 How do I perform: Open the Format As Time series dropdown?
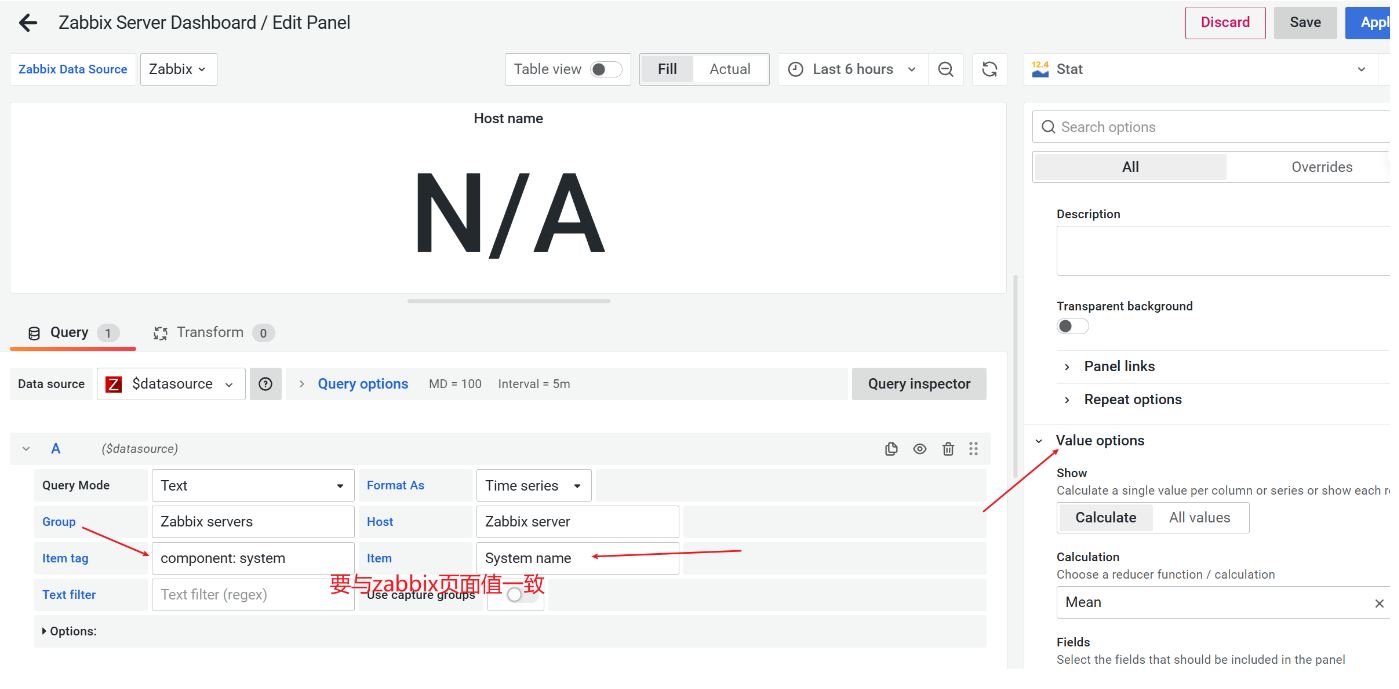[534, 486]
